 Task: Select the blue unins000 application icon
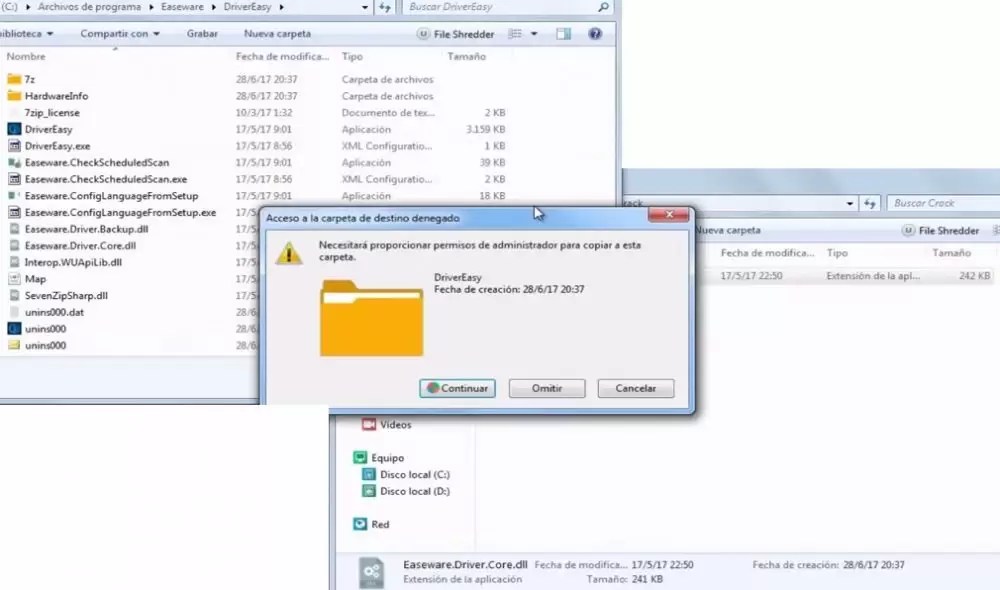tap(14, 328)
